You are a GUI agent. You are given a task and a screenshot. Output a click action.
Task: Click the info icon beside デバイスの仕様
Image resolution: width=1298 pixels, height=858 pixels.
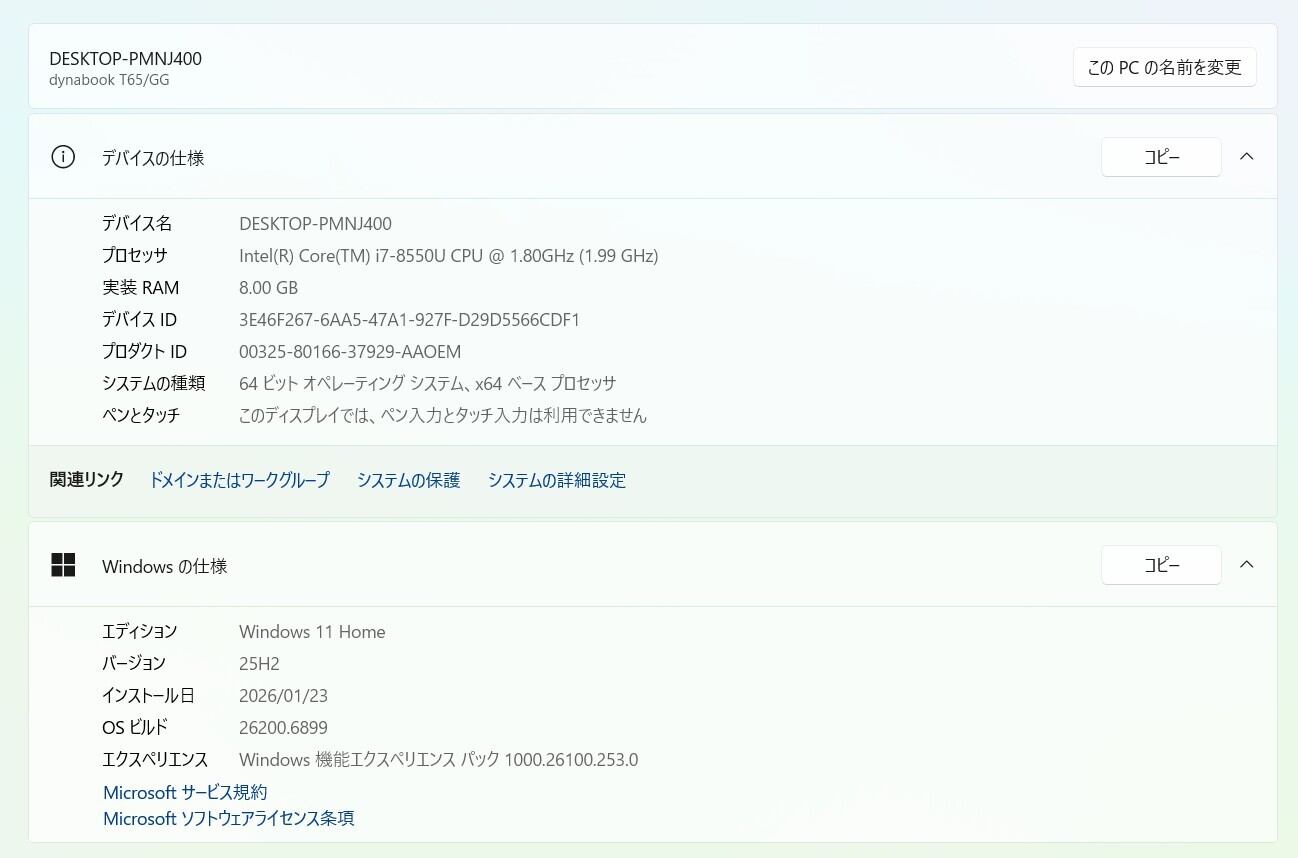click(63, 157)
